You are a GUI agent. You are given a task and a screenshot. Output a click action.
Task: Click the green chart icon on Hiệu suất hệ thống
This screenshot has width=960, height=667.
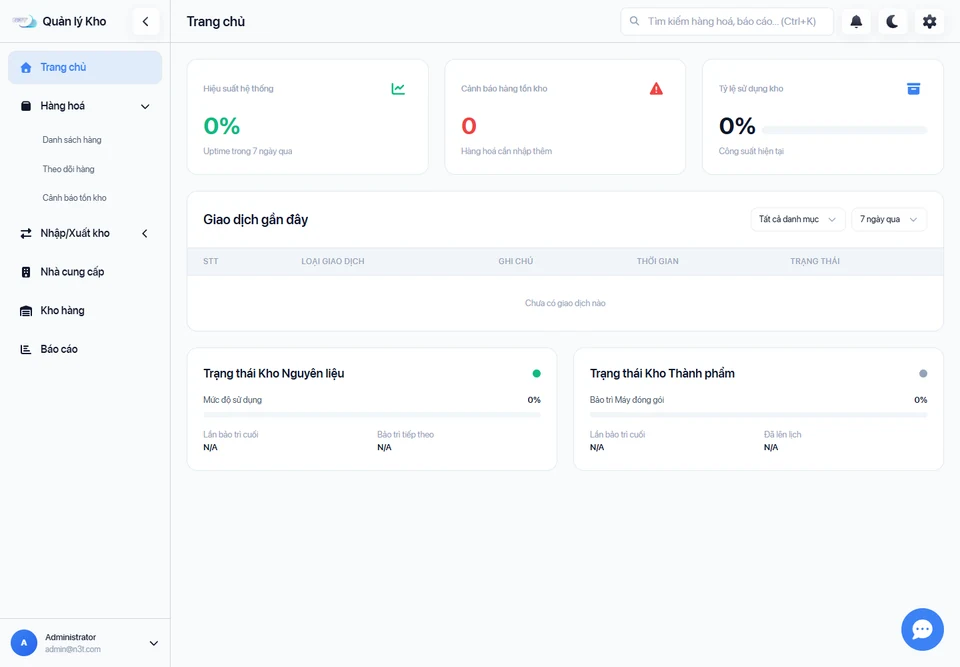[x=398, y=89]
